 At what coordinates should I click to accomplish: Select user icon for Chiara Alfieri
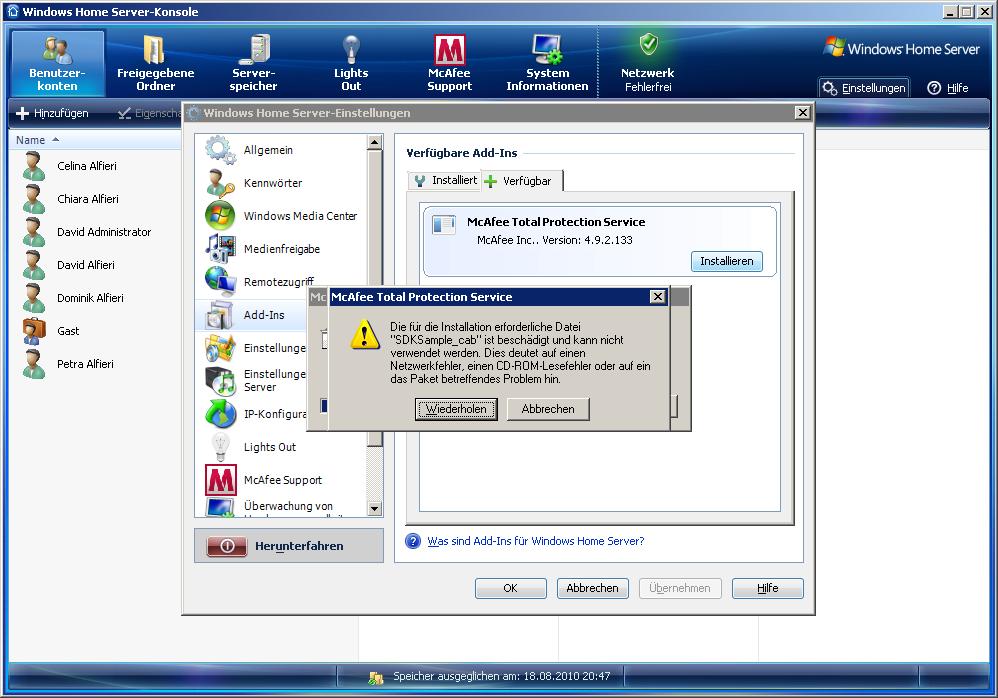[x=34, y=199]
